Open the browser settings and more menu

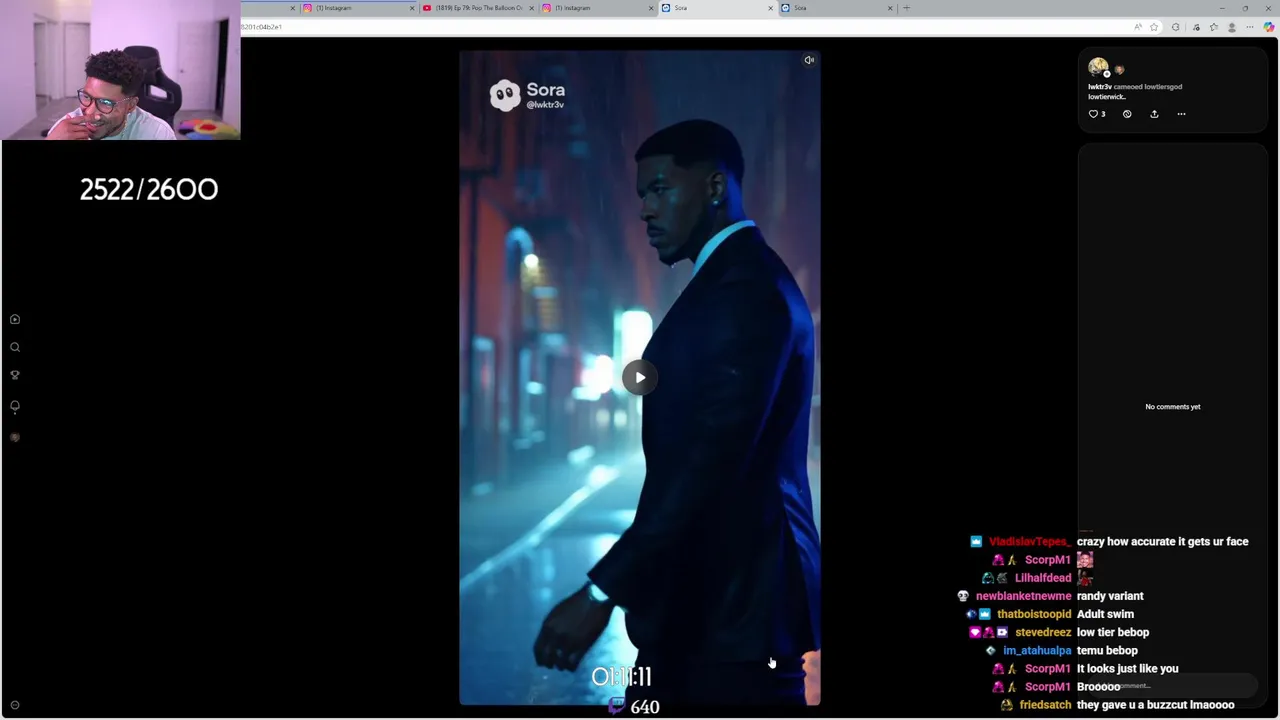point(1249,27)
